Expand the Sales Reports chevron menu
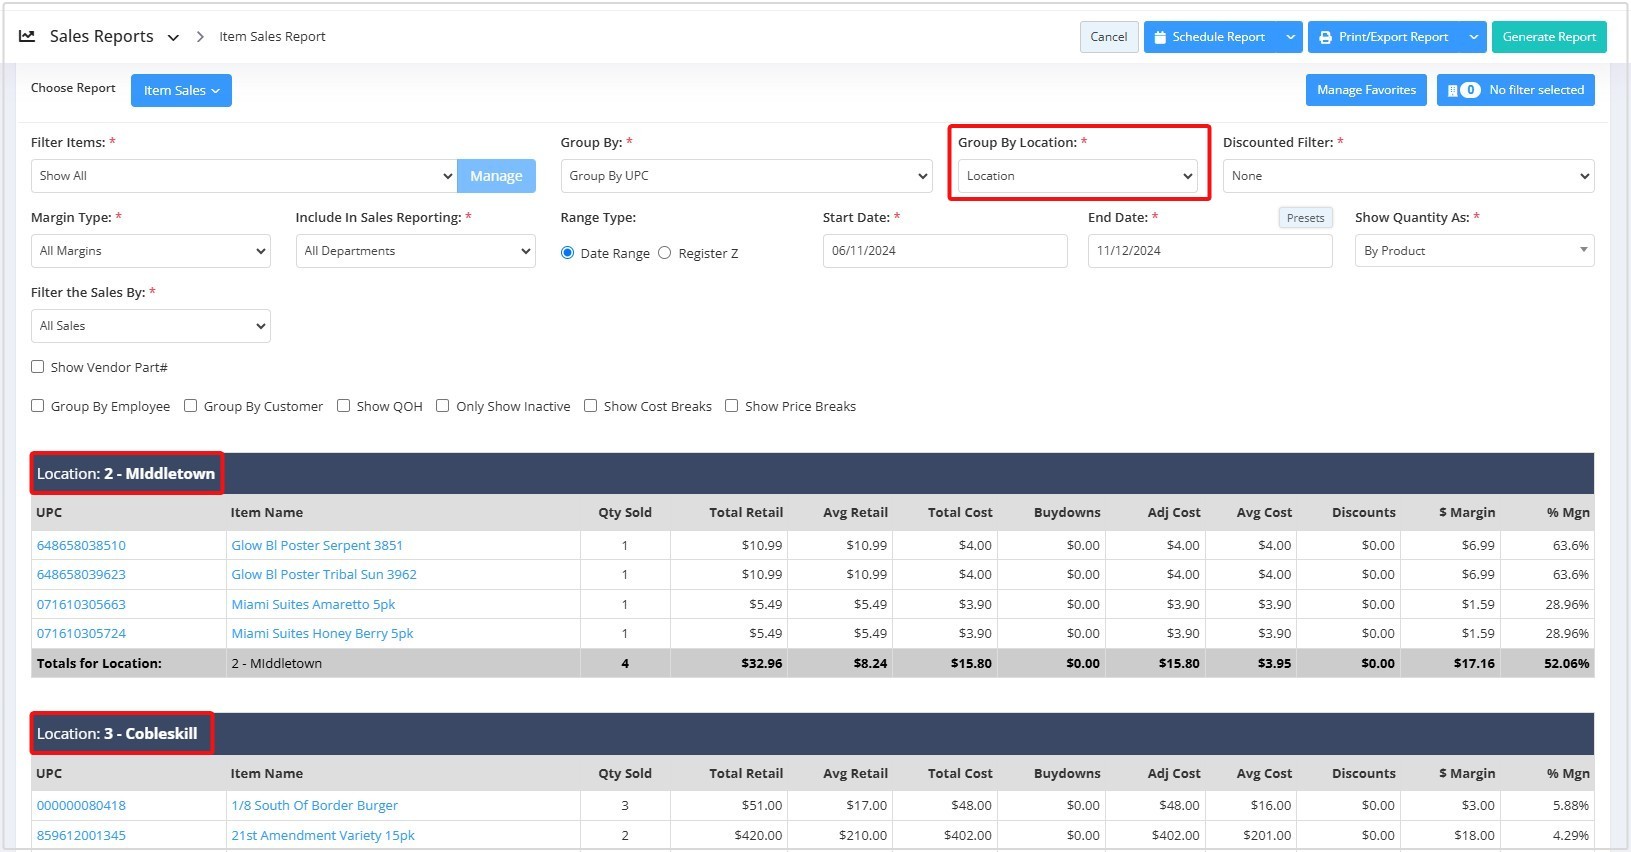This screenshot has width=1631, height=852. [173, 37]
